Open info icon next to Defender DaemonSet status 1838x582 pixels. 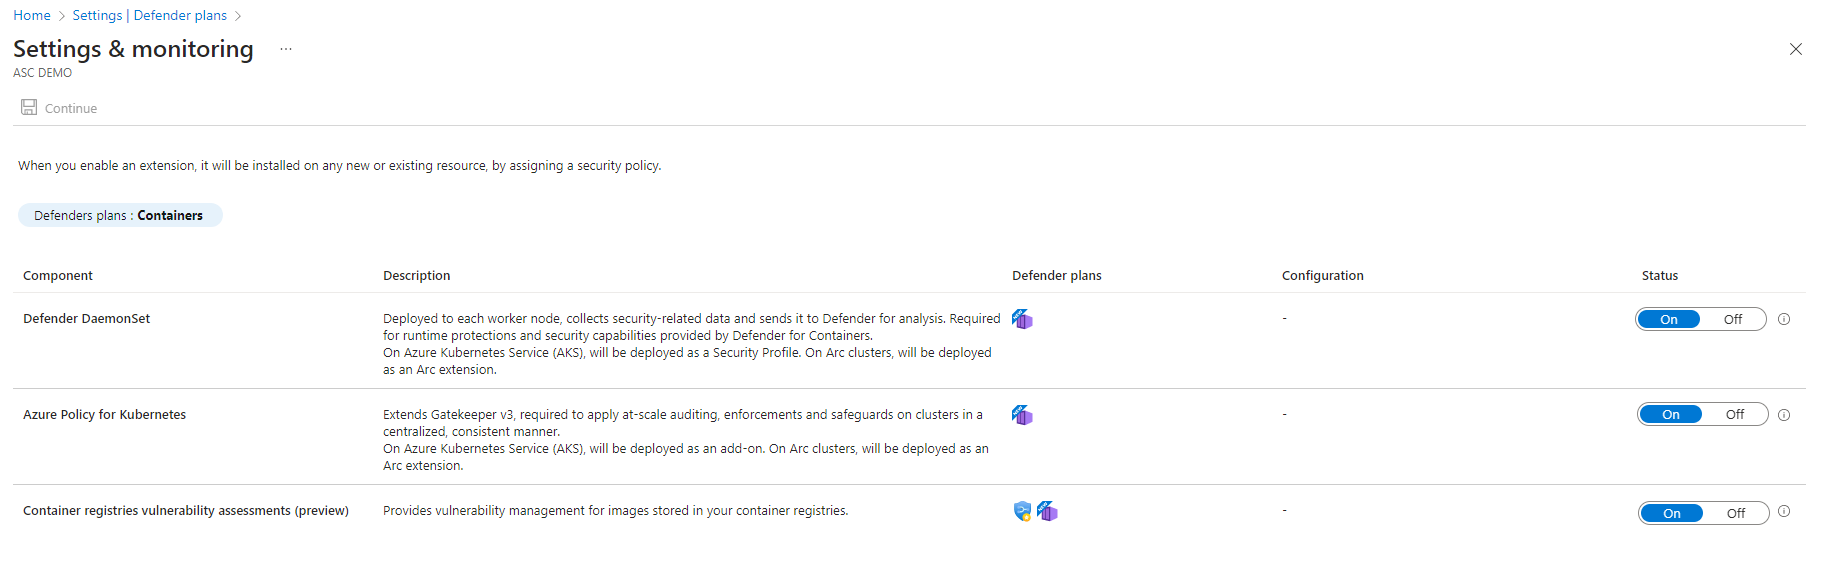(x=1784, y=319)
